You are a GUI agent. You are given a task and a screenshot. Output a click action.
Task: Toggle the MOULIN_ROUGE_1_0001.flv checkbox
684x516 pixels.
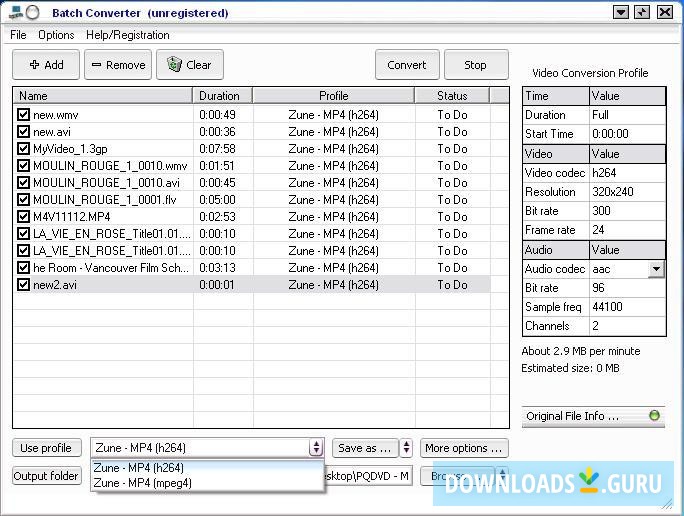point(23,200)
